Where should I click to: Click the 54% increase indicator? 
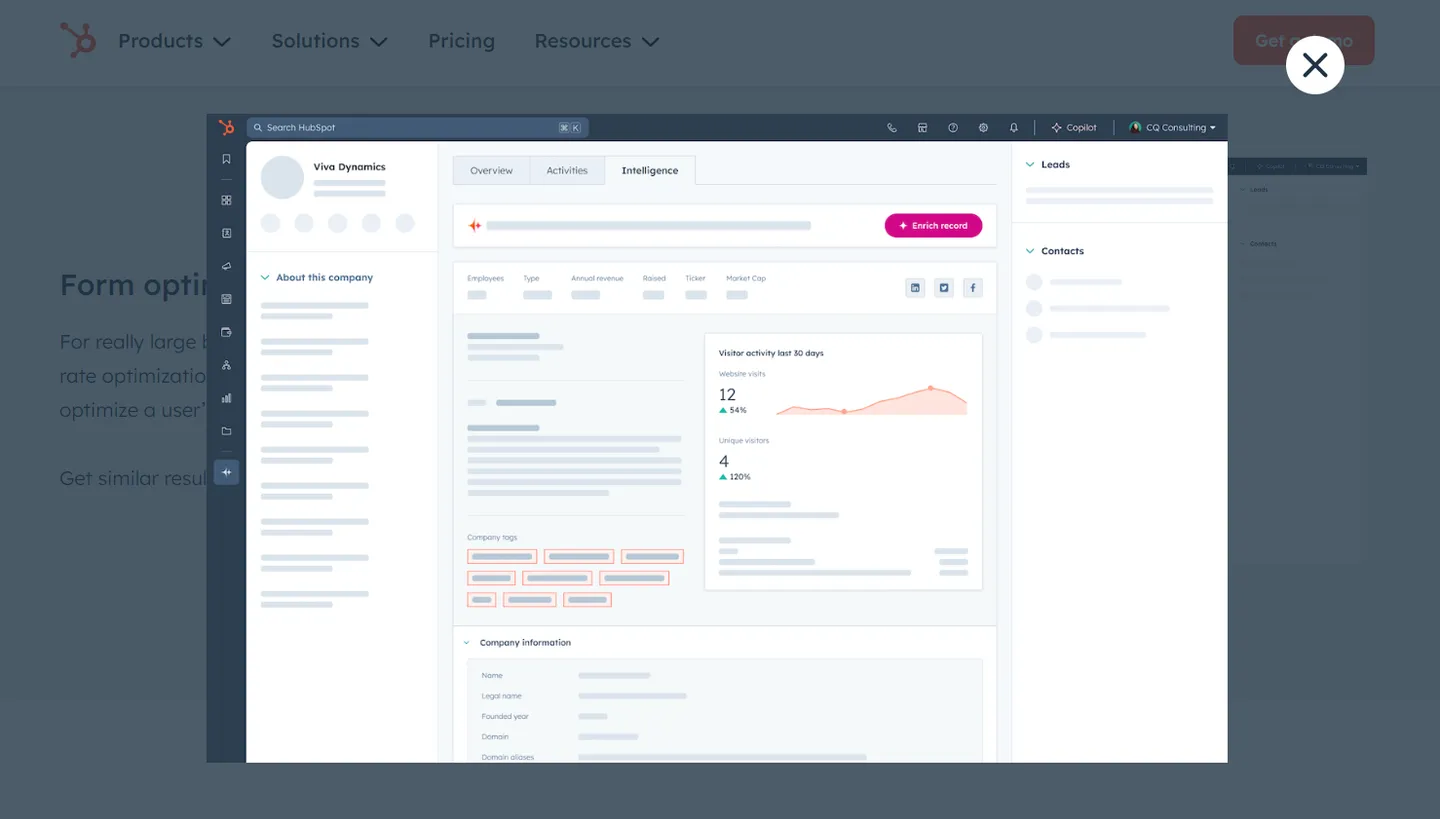click(x=733, y=410)
